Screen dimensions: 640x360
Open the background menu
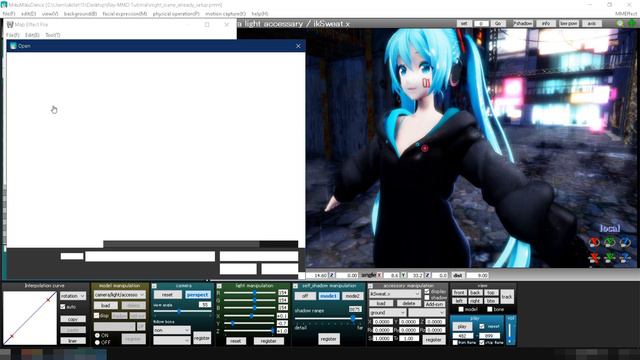tap(80, 14)
